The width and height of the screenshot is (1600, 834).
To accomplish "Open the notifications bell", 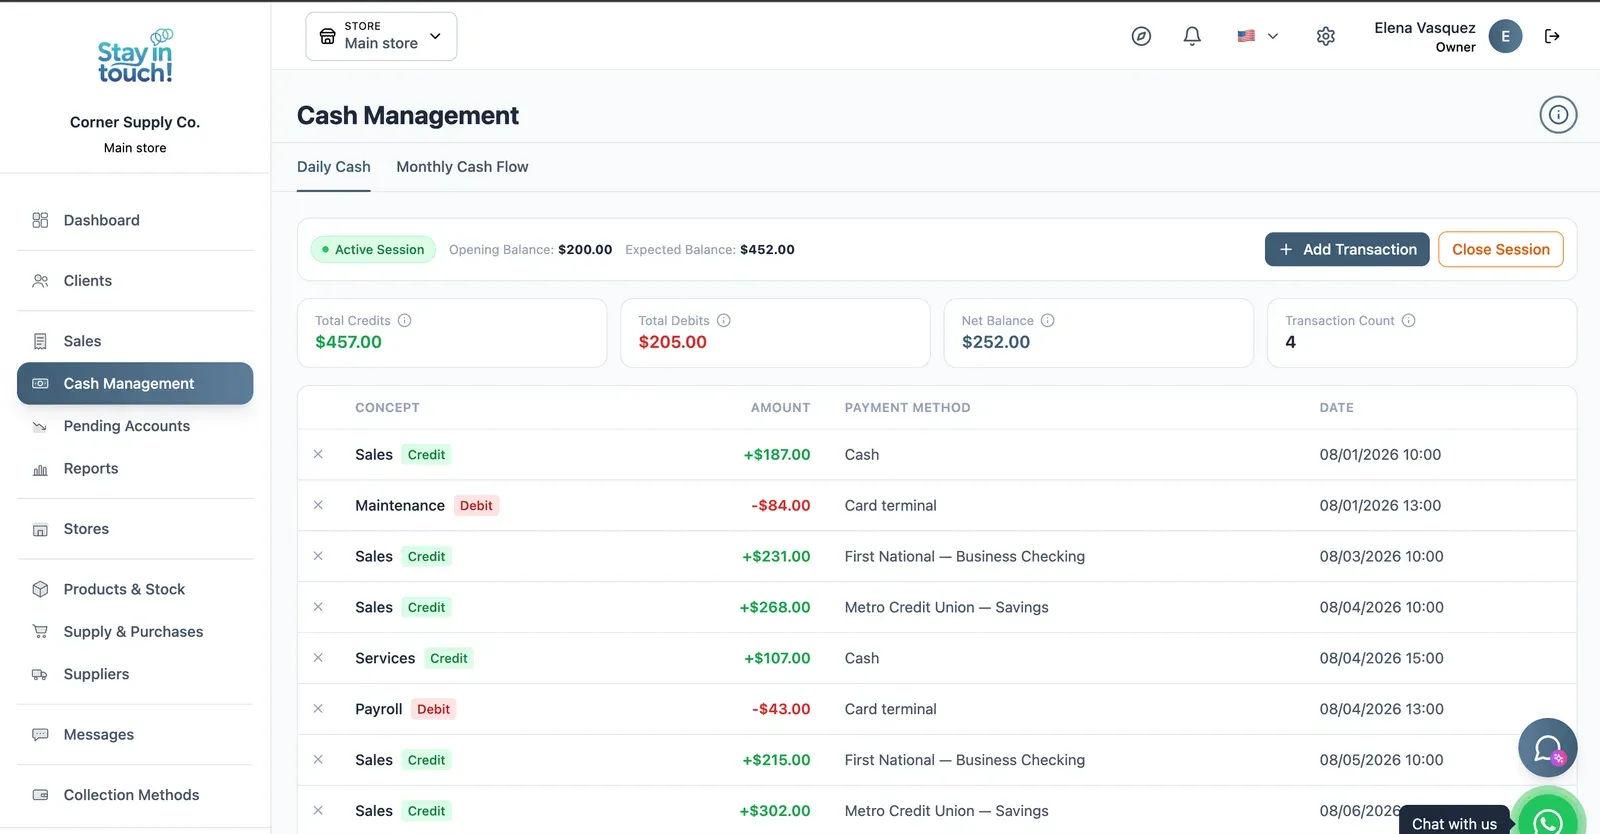I will click(x=1192, y=36).
